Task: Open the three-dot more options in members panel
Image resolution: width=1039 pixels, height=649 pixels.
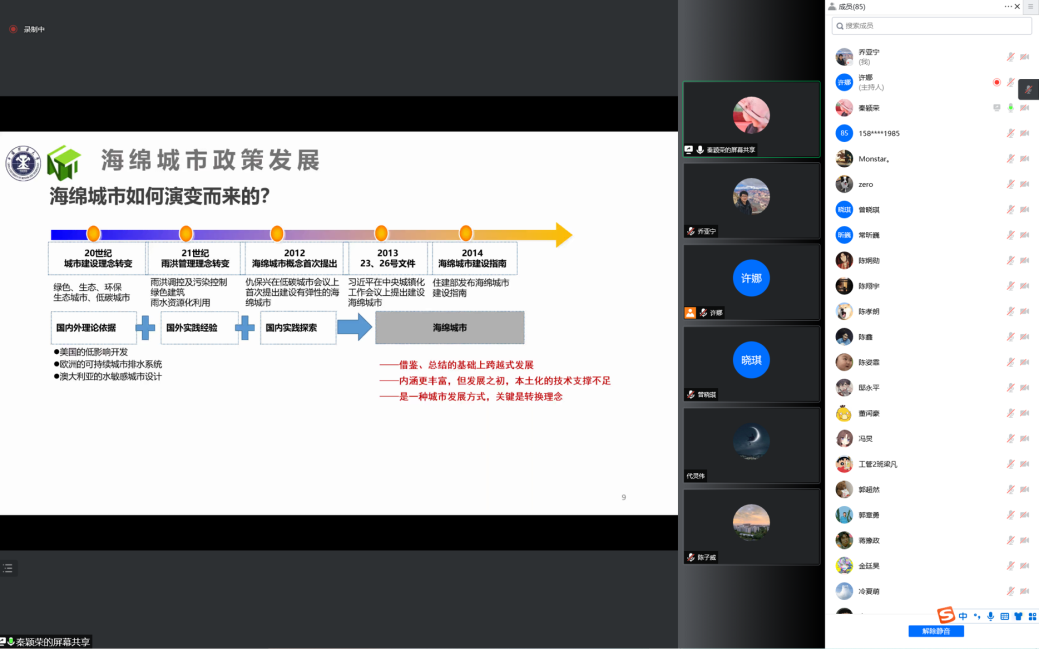Action: pyautogui.click(x=1008, y=6)
